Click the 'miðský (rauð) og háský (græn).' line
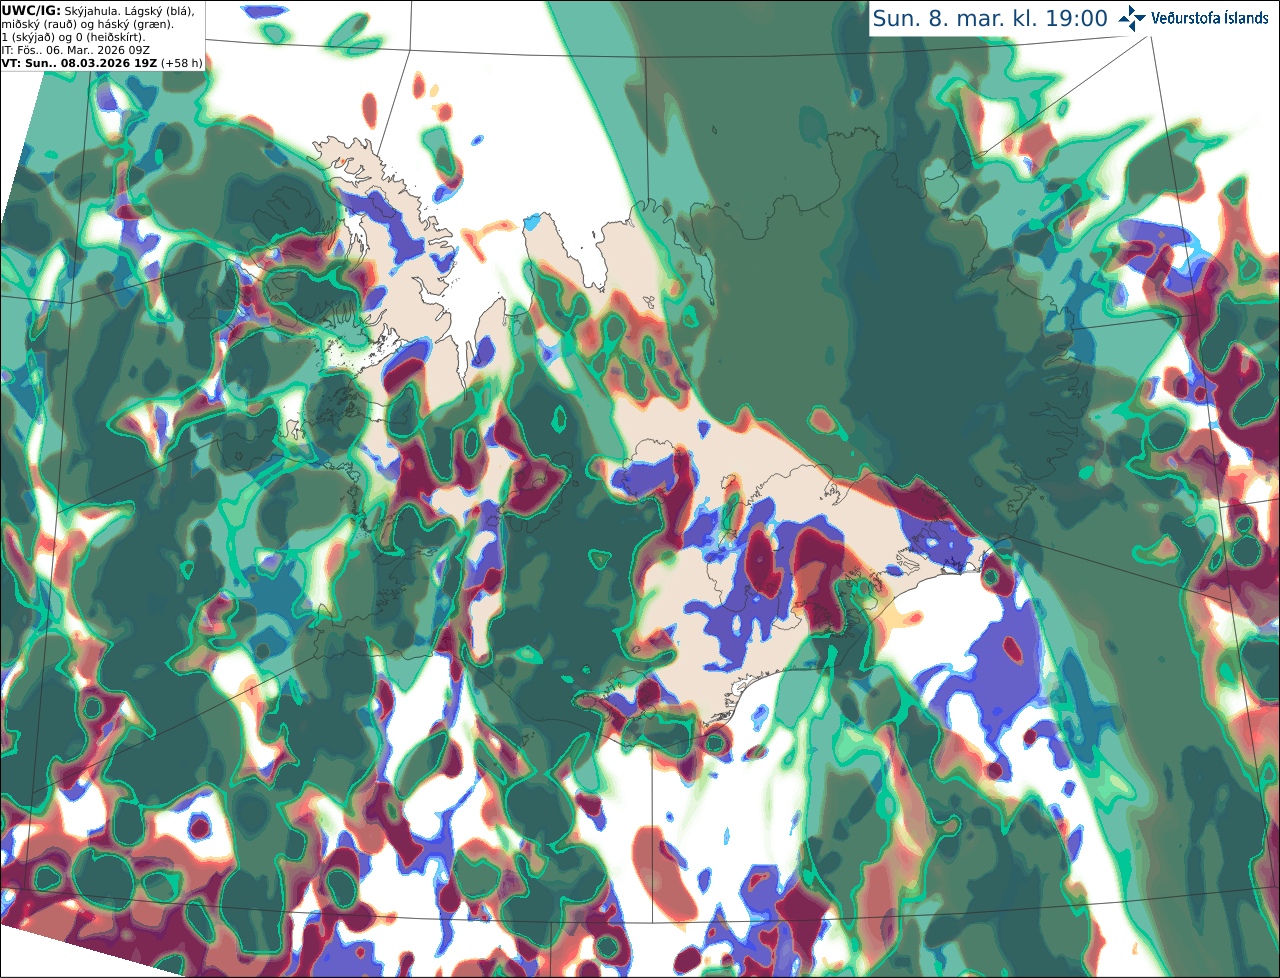Viewport: 1280px width, 978px height. click(x=87, y=24)
